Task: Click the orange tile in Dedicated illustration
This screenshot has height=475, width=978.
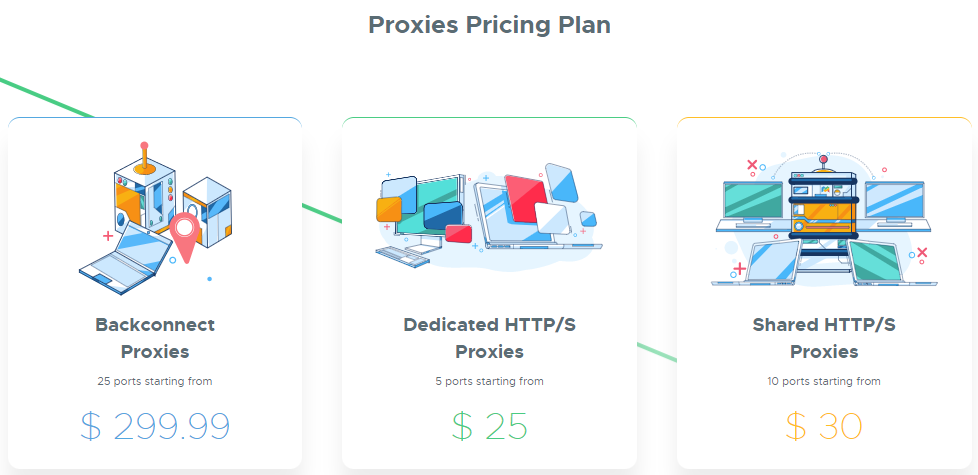Action: (389, 209)
